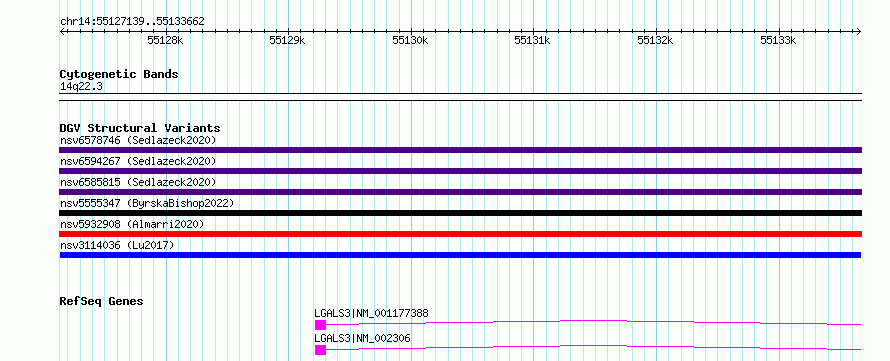
Task: Select the DGV Structural Variants track title
Action: (140, 128)
